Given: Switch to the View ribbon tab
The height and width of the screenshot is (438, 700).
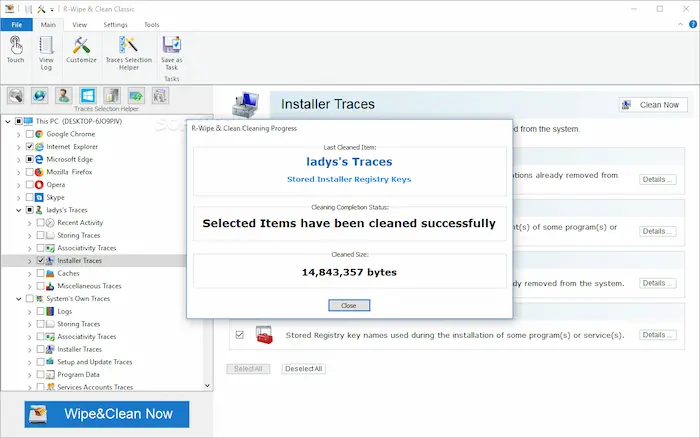Looking at the screenshot, I should (79, 25).
